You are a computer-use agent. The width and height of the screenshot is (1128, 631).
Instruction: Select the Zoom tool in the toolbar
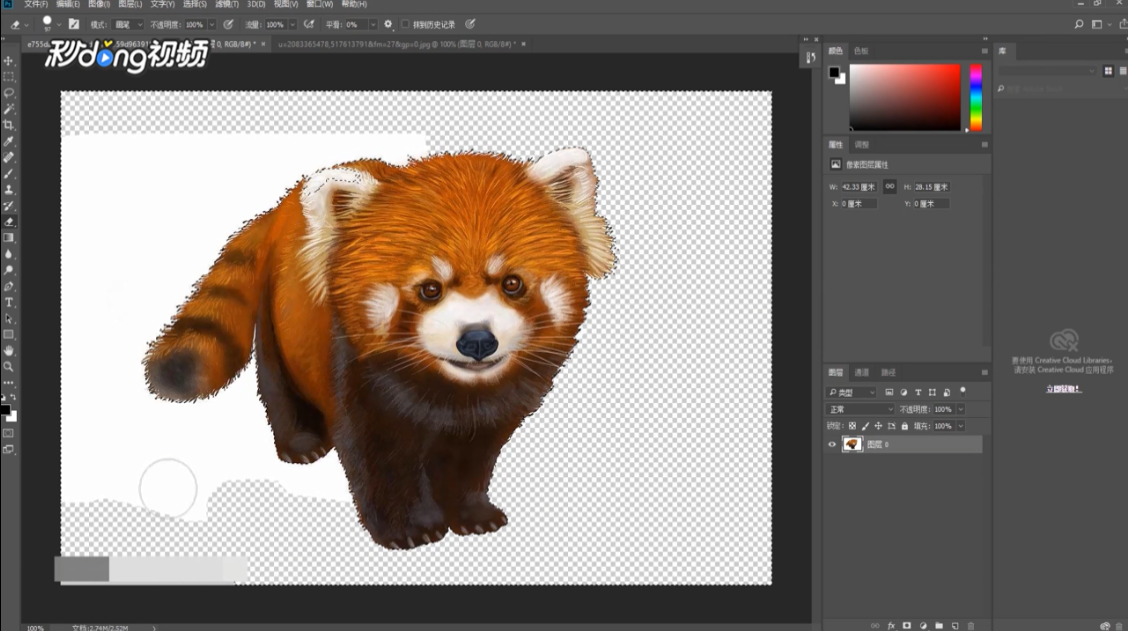tap(9, 367)
